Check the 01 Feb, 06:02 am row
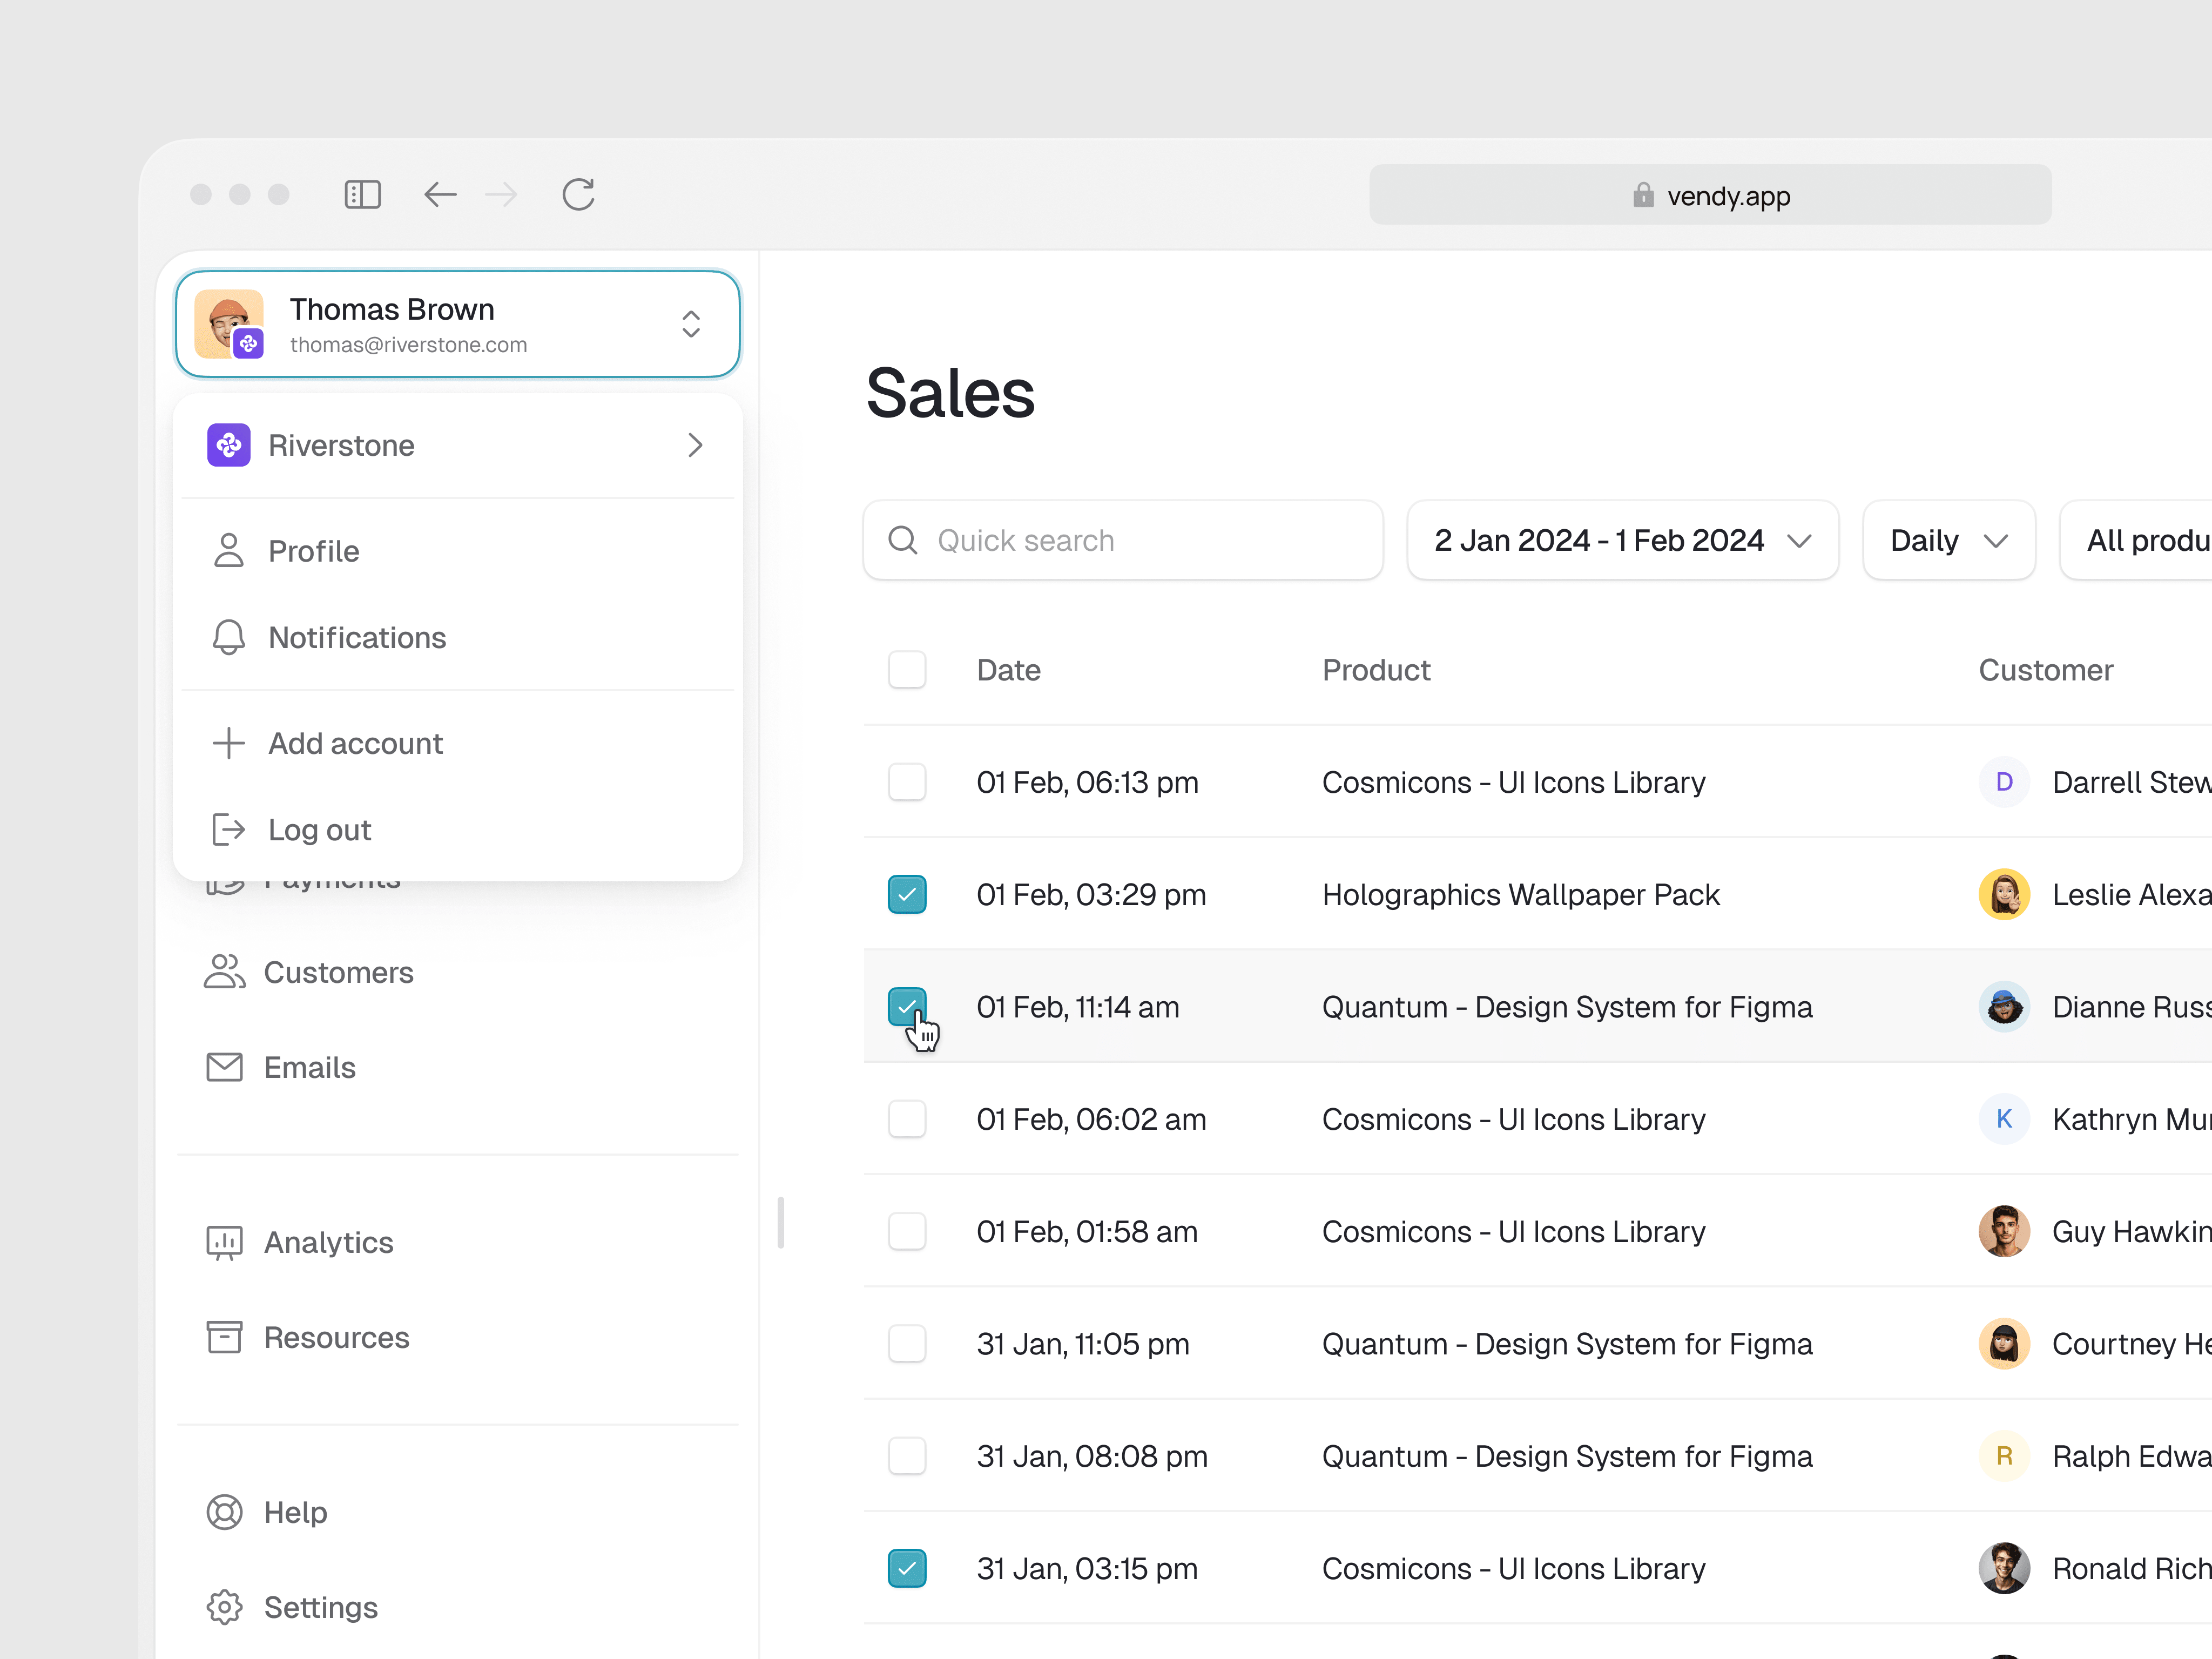Viewport: 2212px width, 1659px height. [x=907, y=1119]
